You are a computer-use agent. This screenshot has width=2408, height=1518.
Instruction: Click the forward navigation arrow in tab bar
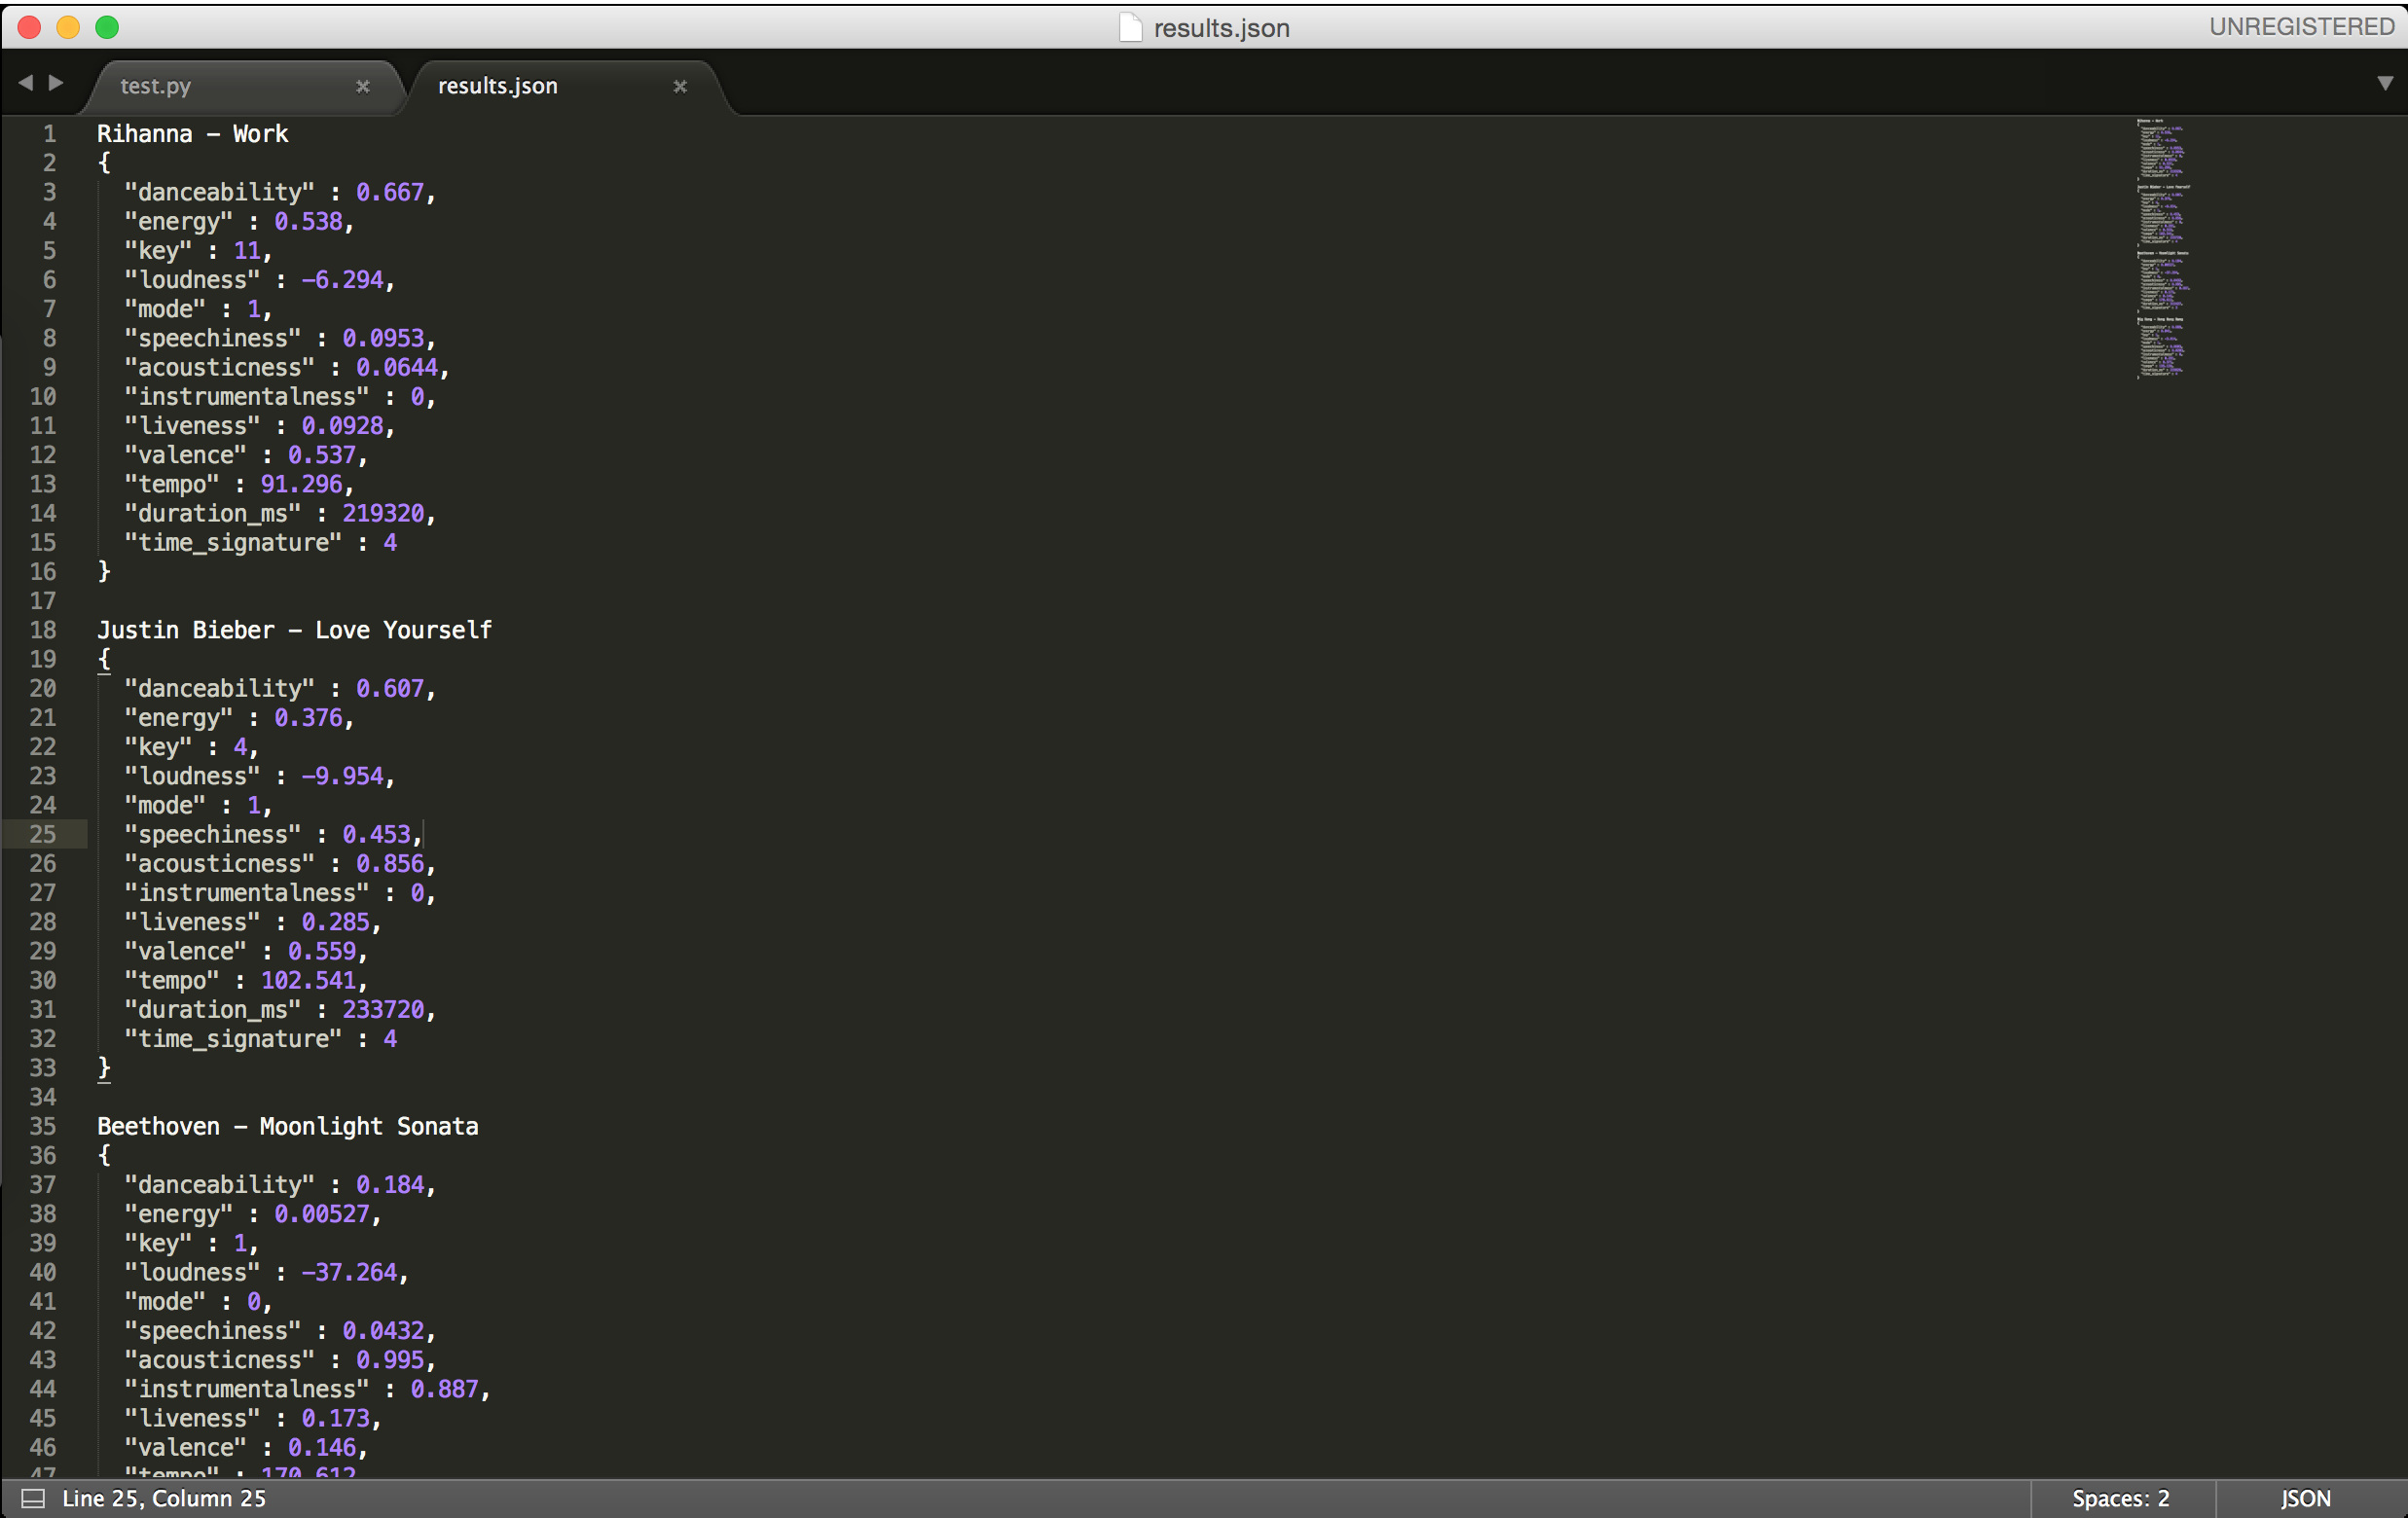coord(57,83)
